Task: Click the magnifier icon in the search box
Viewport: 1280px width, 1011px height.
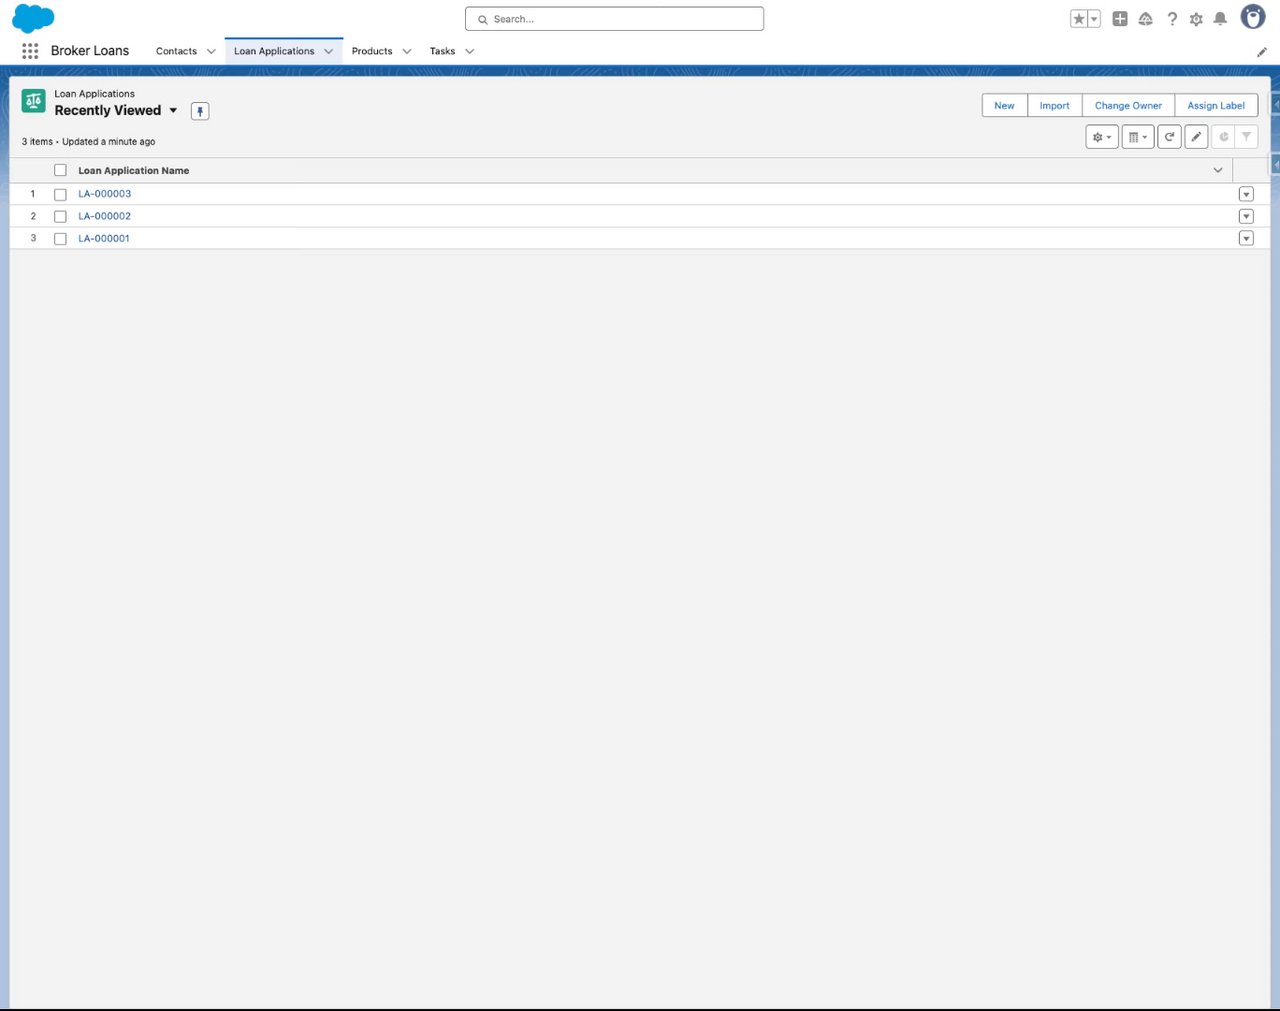Action: tap(483, 20)
